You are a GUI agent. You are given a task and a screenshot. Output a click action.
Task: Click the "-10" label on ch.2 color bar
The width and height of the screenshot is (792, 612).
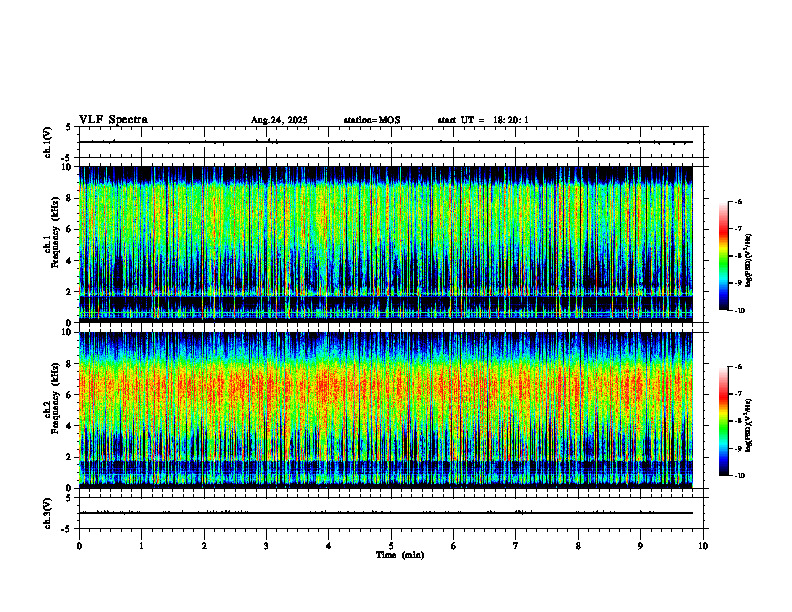click(738, 476)
